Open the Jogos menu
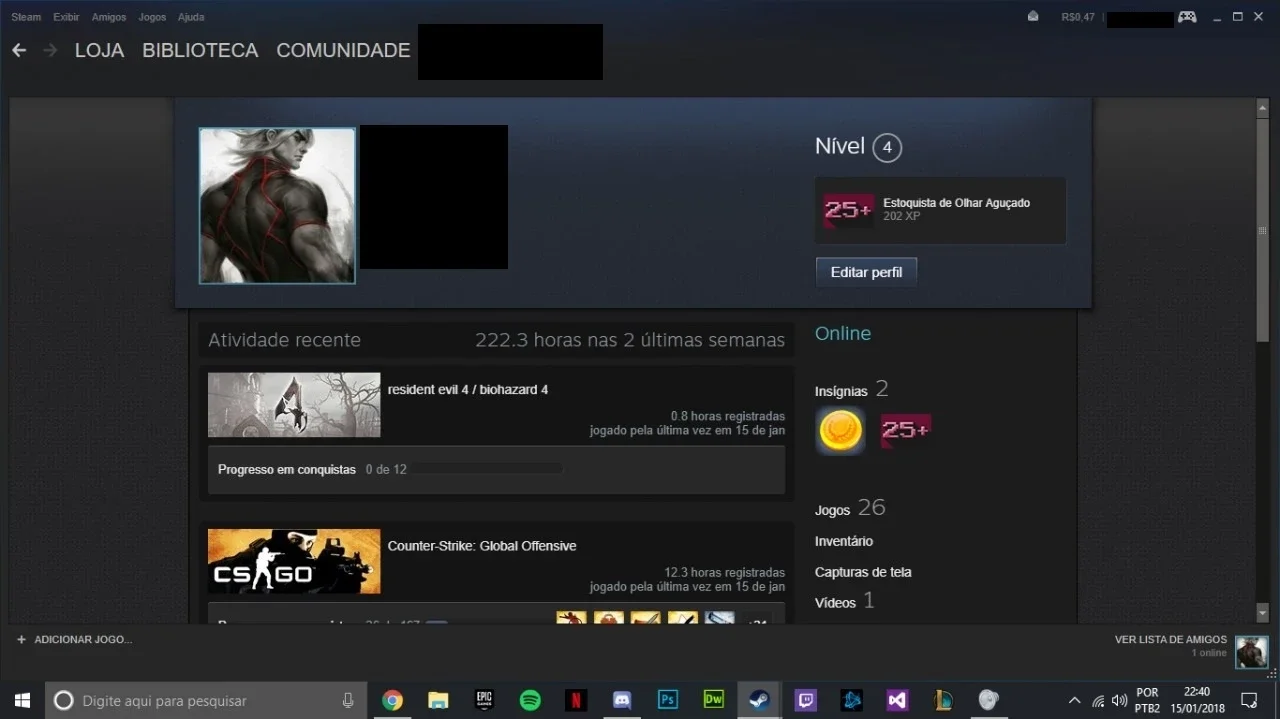 tap(152, 17)
